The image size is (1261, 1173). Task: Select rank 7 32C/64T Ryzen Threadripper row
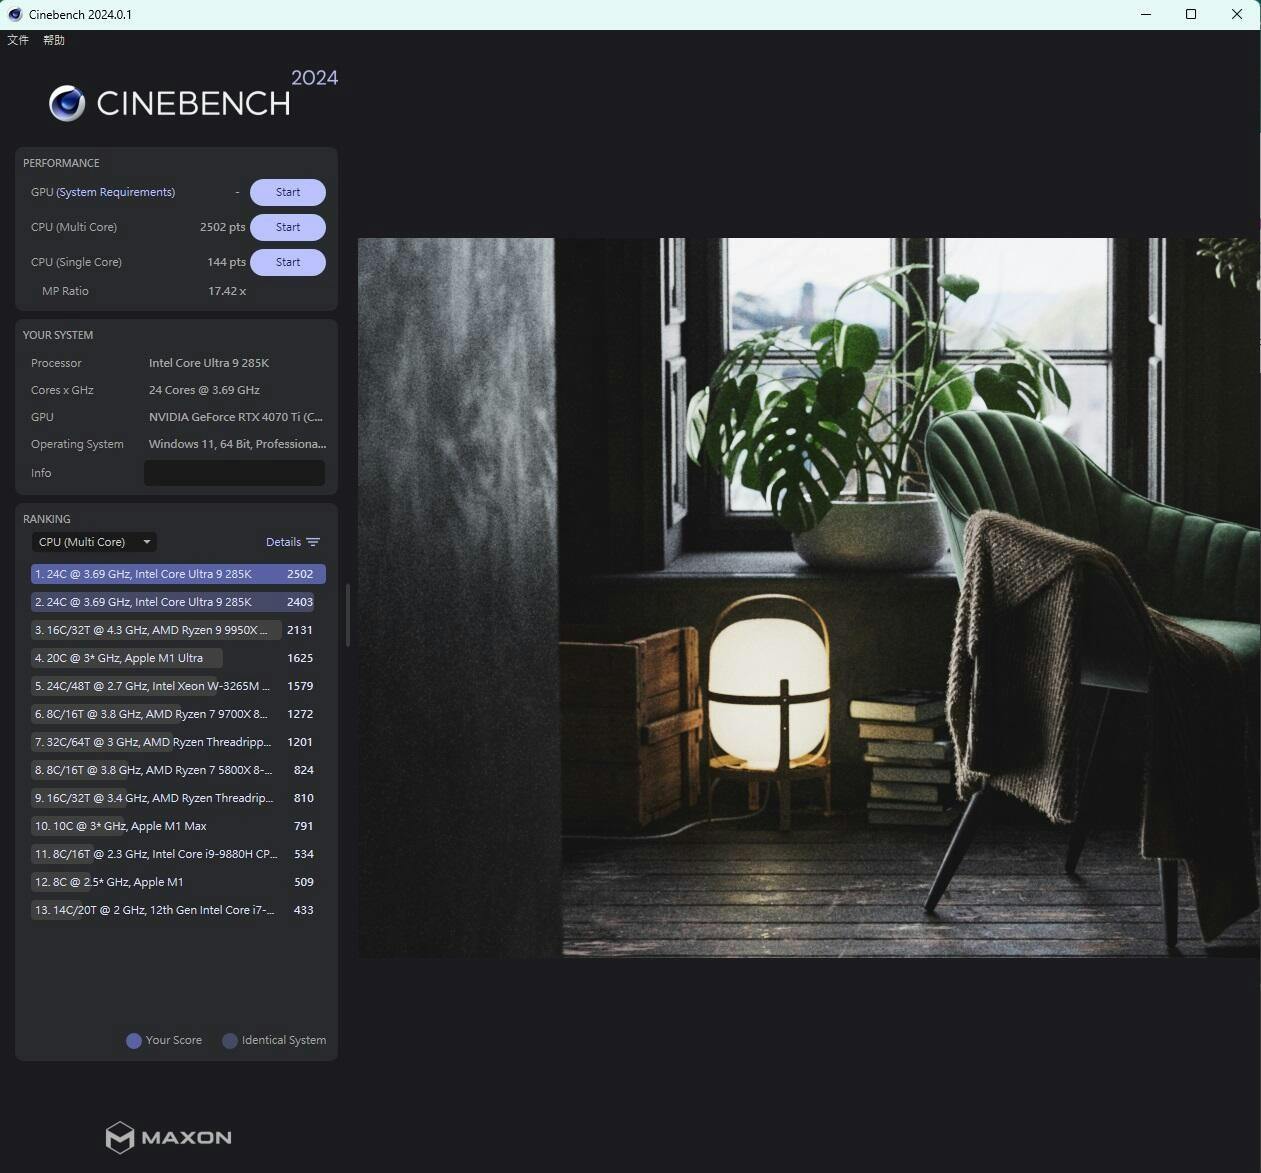[x=178, y=742]
